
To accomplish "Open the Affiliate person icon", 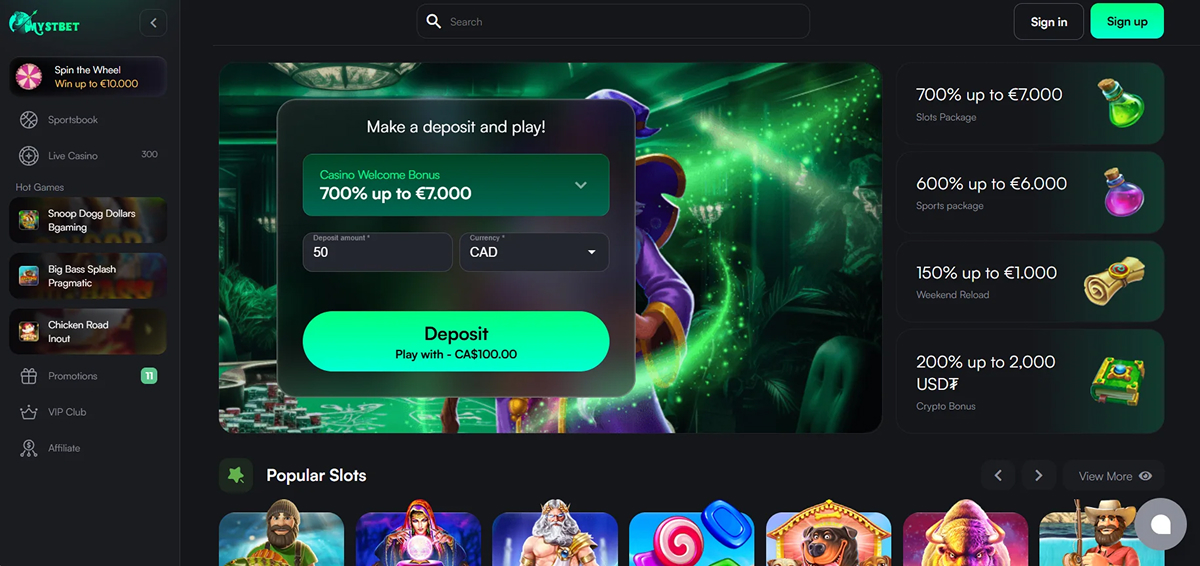I will [29, 448].
